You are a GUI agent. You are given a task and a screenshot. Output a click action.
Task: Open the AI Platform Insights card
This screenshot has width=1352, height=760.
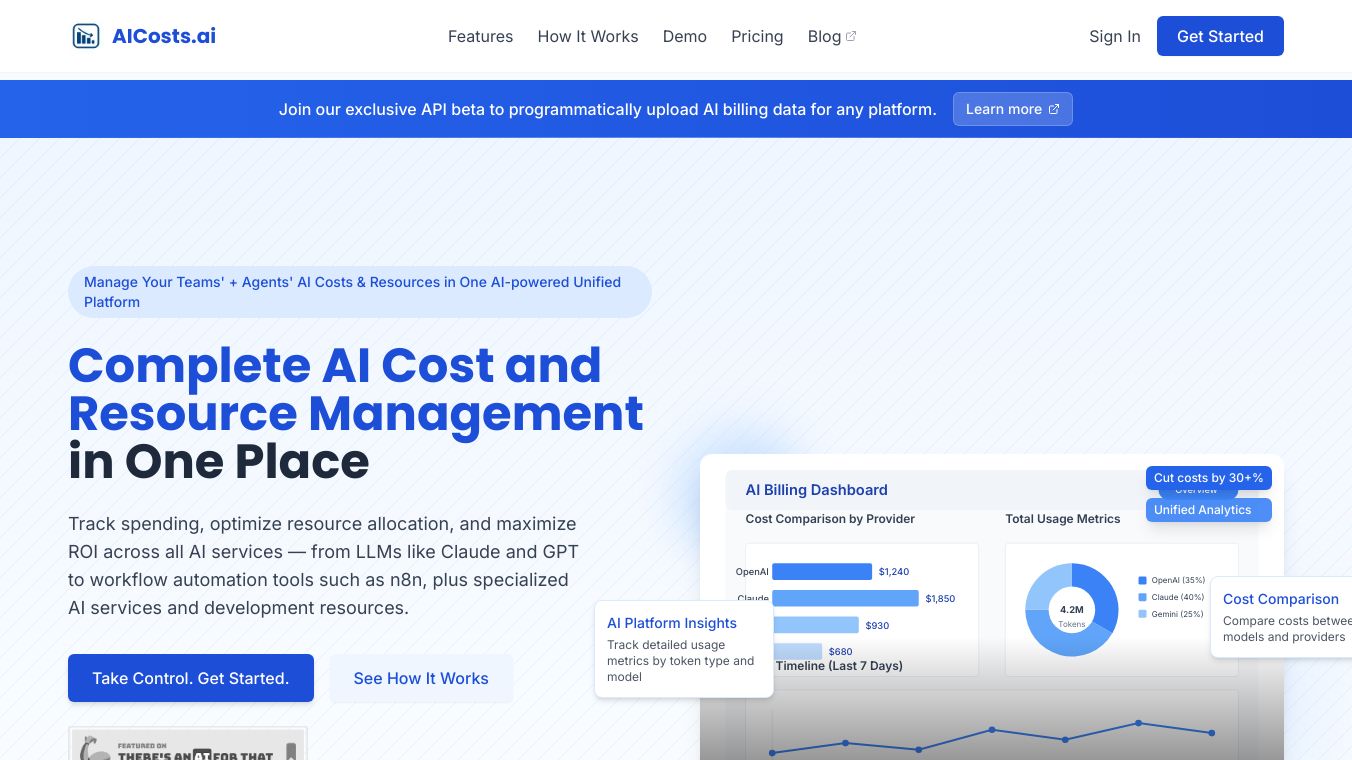tap(684, 649)
